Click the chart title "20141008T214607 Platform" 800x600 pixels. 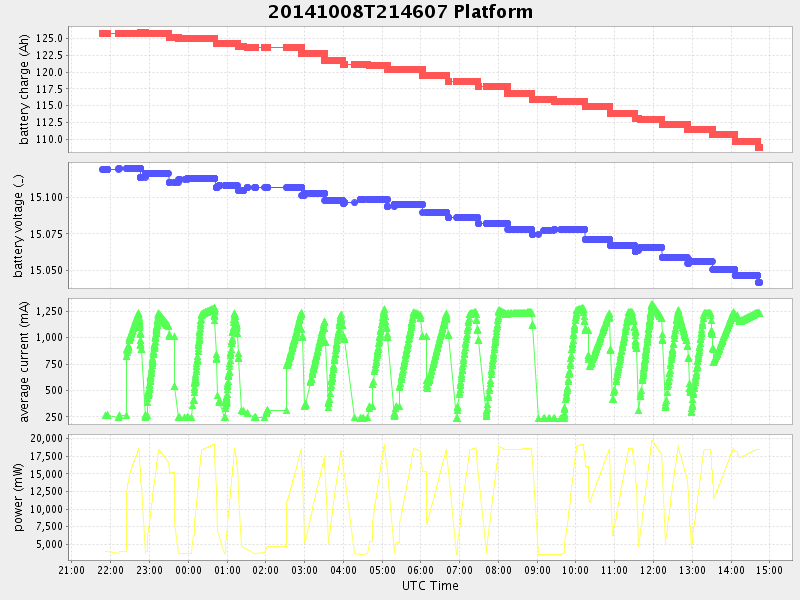point(400,12)
